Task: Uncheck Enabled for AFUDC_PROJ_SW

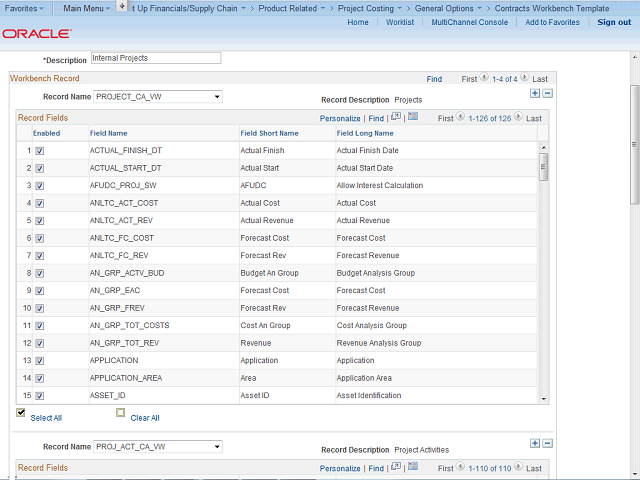Action: tap(40, 186)
